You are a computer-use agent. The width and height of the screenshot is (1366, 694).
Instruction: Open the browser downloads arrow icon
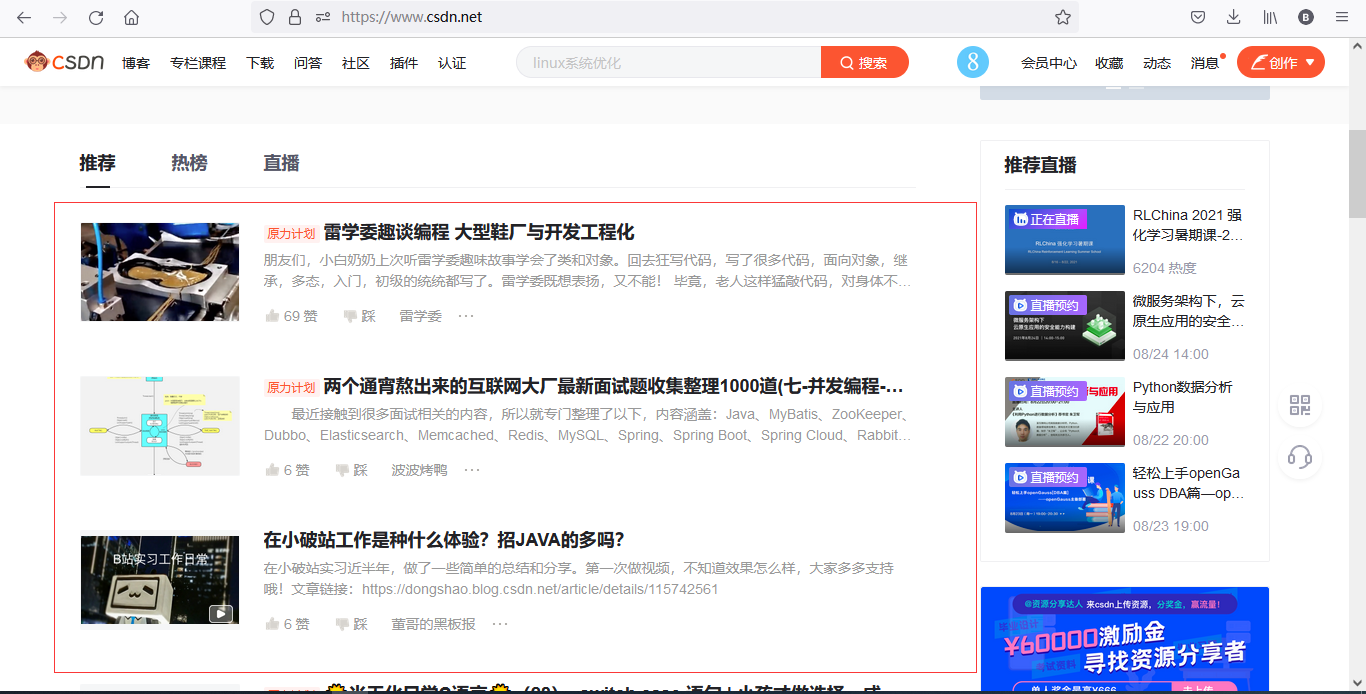(x=1234, y=17)
